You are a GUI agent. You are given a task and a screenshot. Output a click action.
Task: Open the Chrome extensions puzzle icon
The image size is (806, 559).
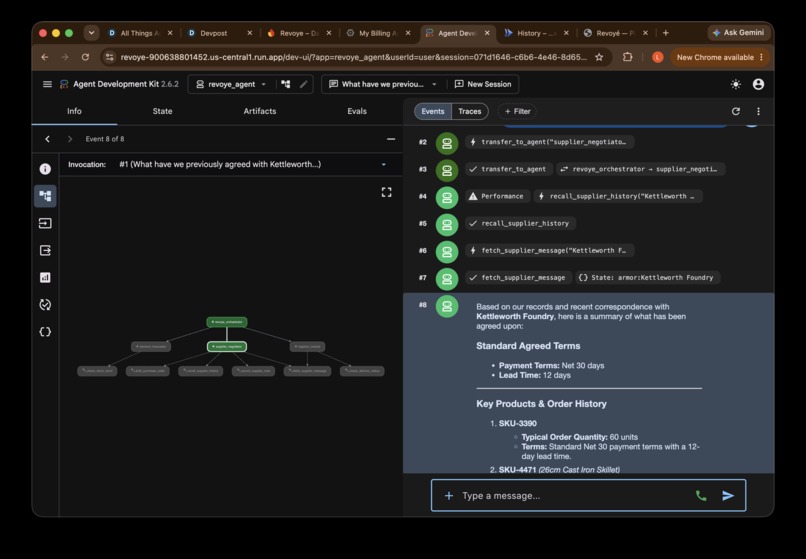pos(627,57)
